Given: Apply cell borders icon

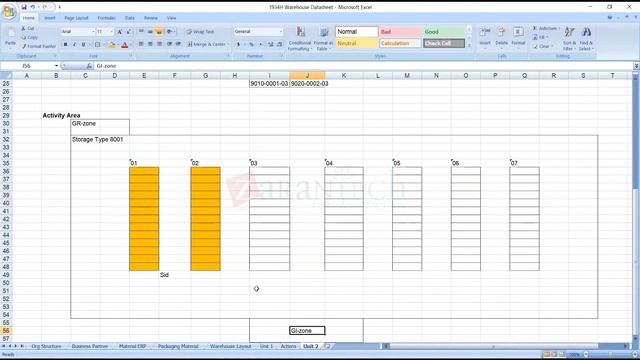Looking at the screenshot, I should tap(98, 44).
